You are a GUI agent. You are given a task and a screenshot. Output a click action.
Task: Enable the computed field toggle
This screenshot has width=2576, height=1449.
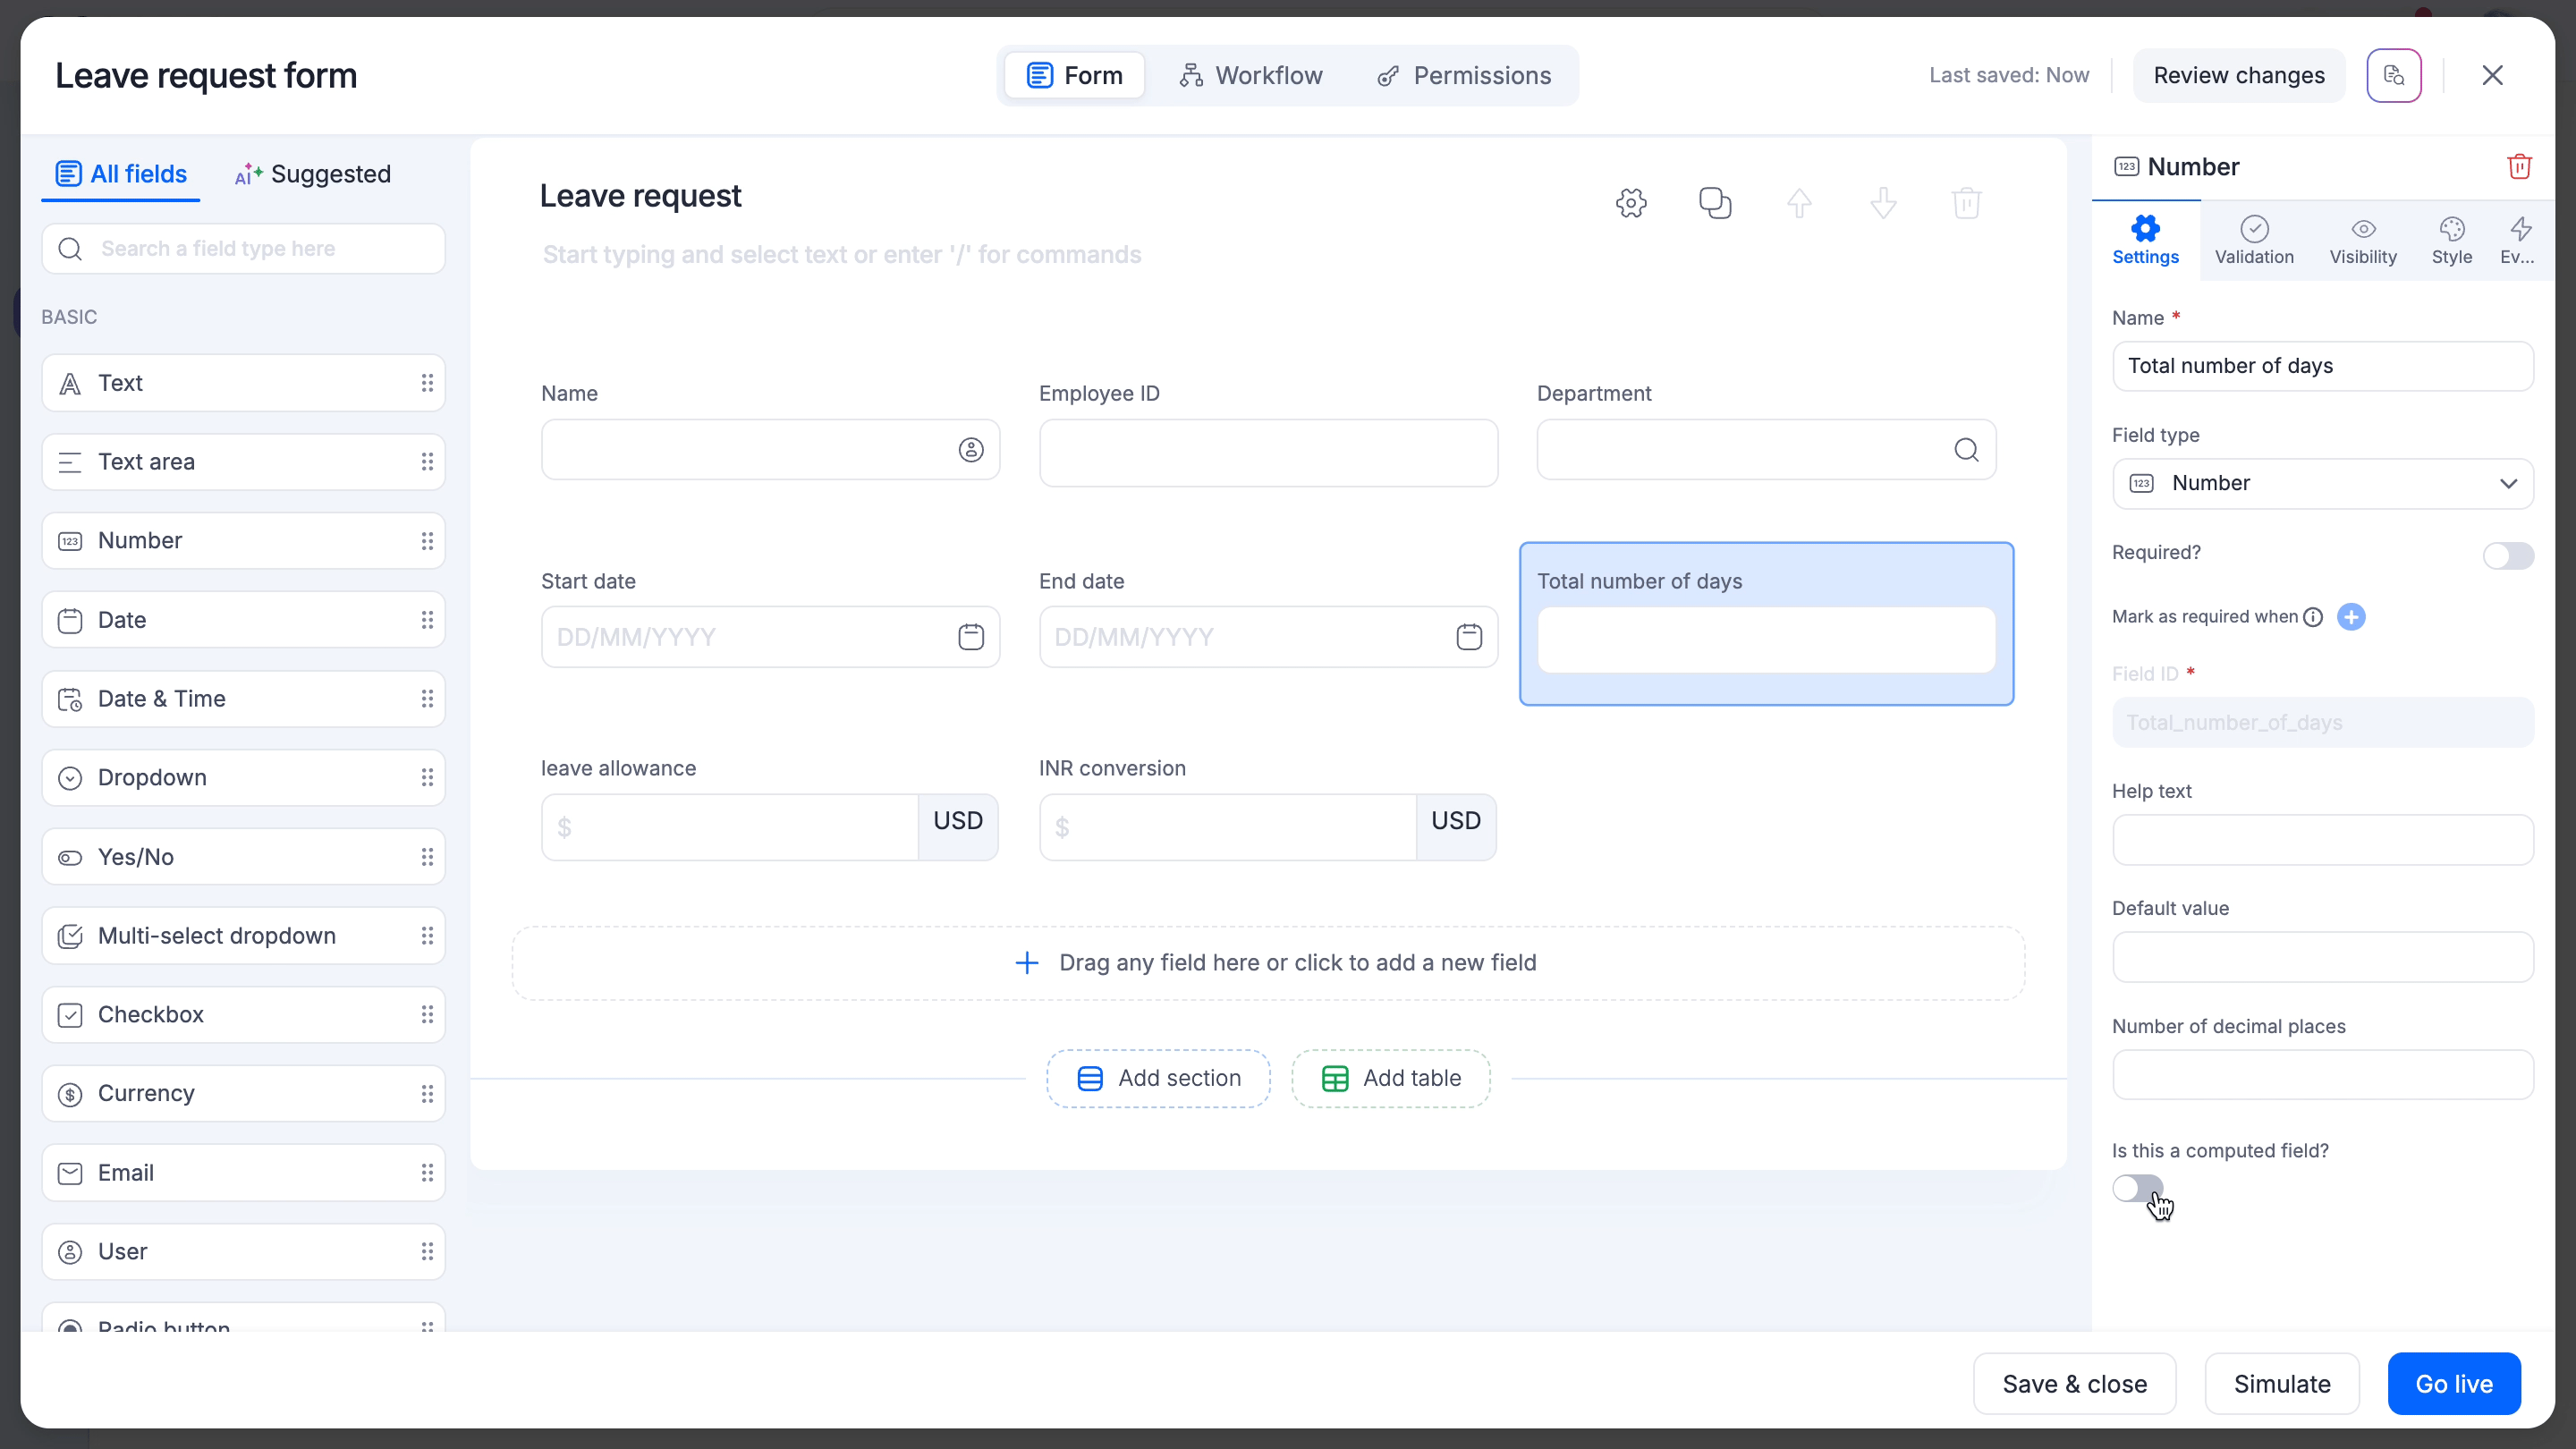tap(2137, 1188)
